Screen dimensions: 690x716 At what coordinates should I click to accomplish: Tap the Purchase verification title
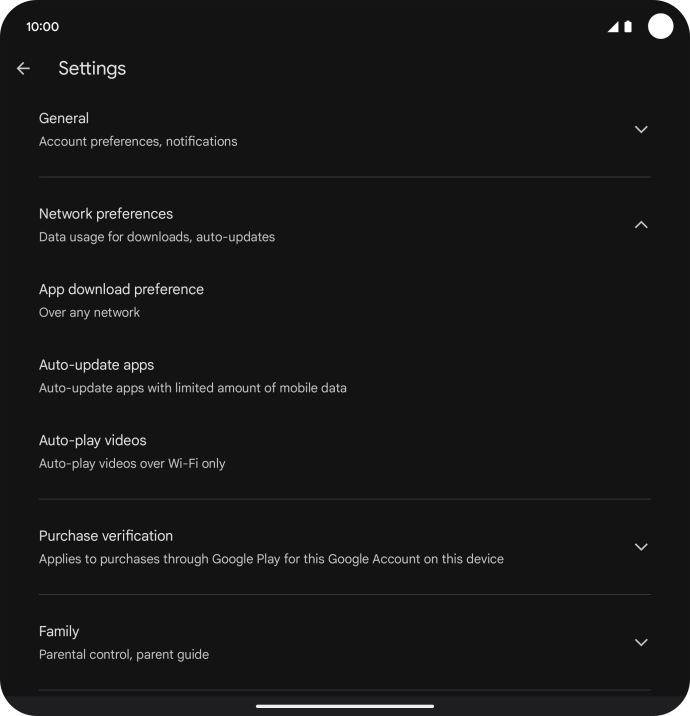click(106, 536)
